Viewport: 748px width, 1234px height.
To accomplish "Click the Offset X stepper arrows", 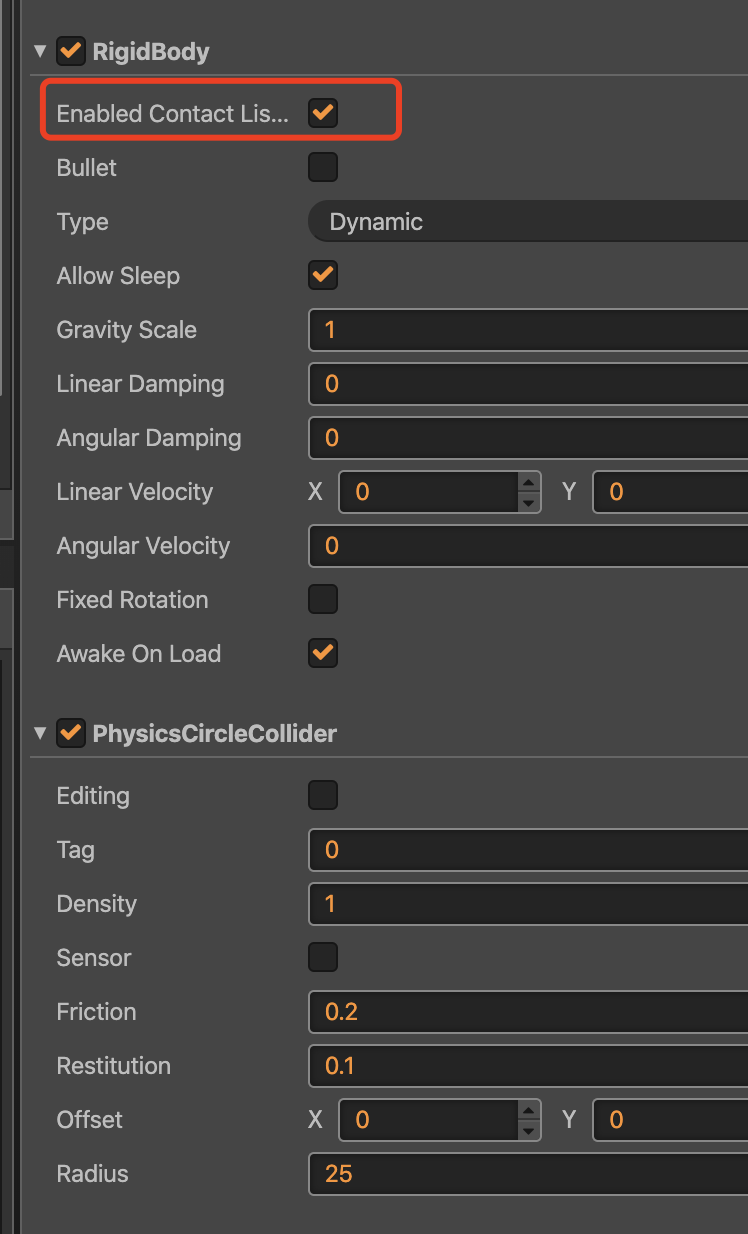I will [x=528, y=1119].
